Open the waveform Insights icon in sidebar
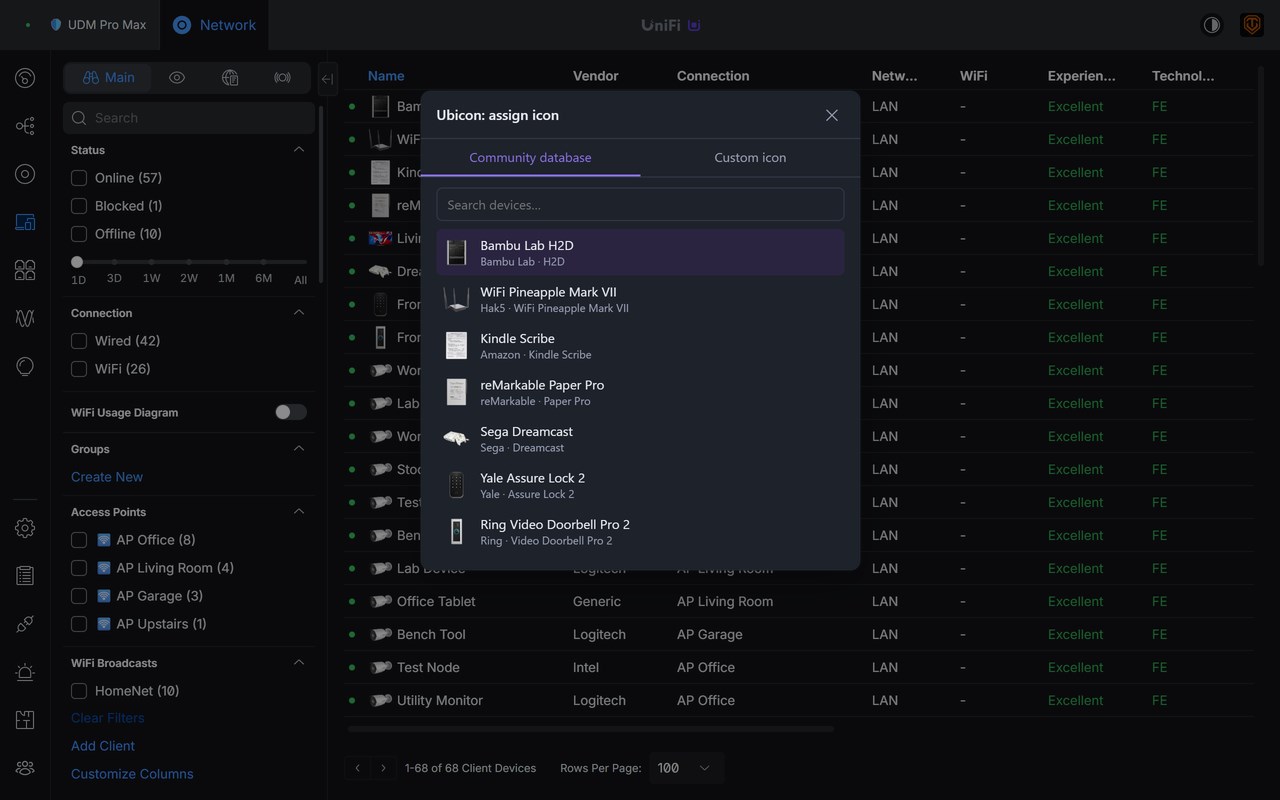 (25, 318)
